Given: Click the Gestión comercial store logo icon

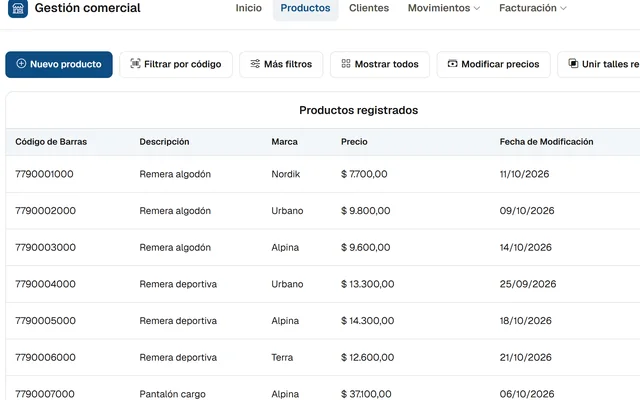Looking at the screenshot, I should [x=18, y=8].
